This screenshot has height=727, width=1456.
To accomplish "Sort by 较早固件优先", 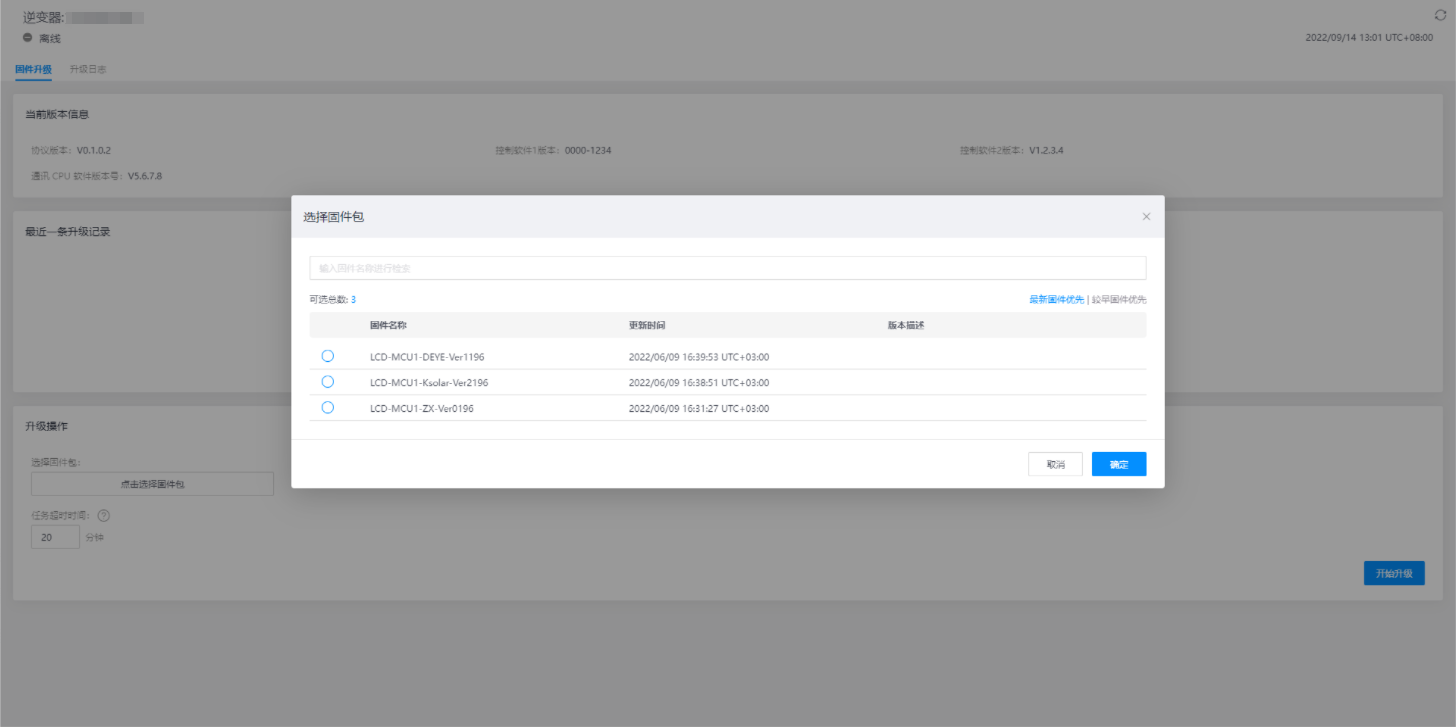I will coord(1119,299).
